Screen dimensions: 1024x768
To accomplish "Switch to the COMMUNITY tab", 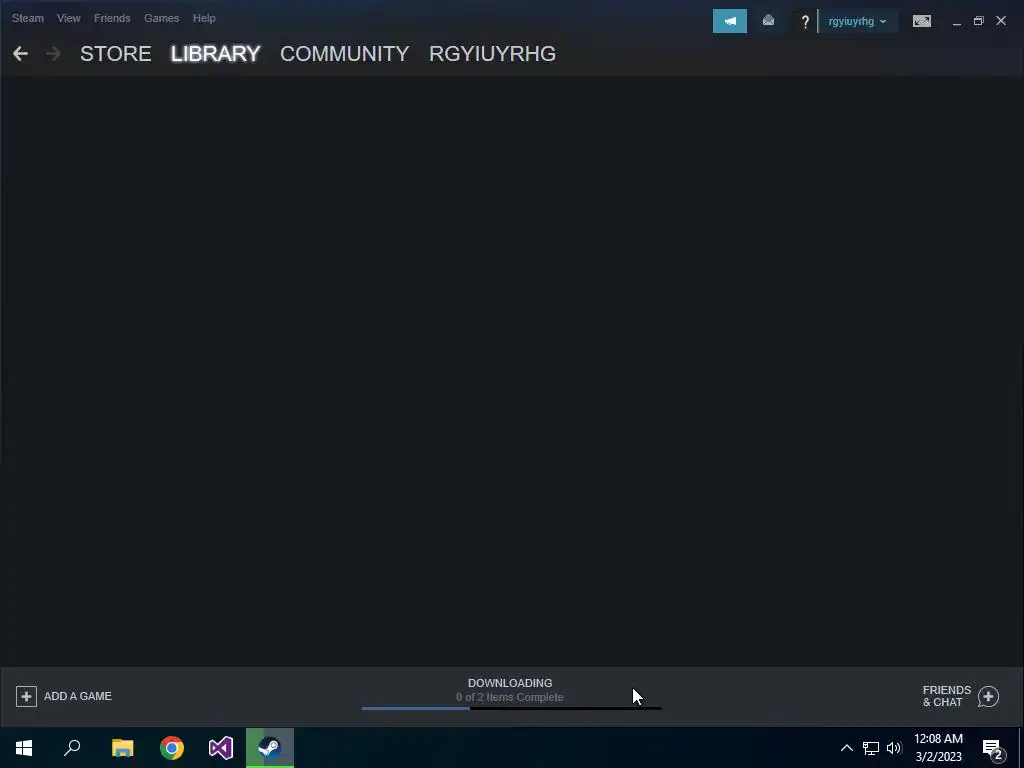I will tap(345, 54).
